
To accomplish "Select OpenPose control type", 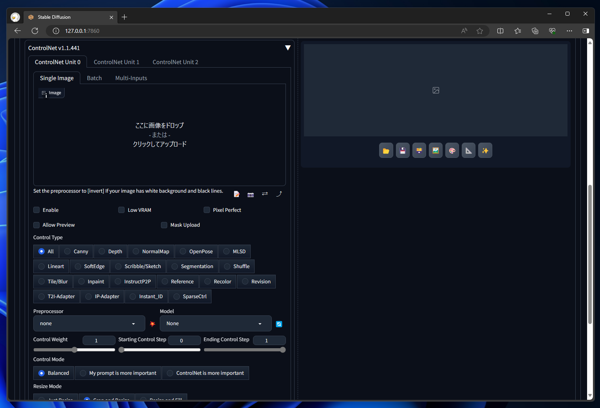I will [x=196, y=251].
